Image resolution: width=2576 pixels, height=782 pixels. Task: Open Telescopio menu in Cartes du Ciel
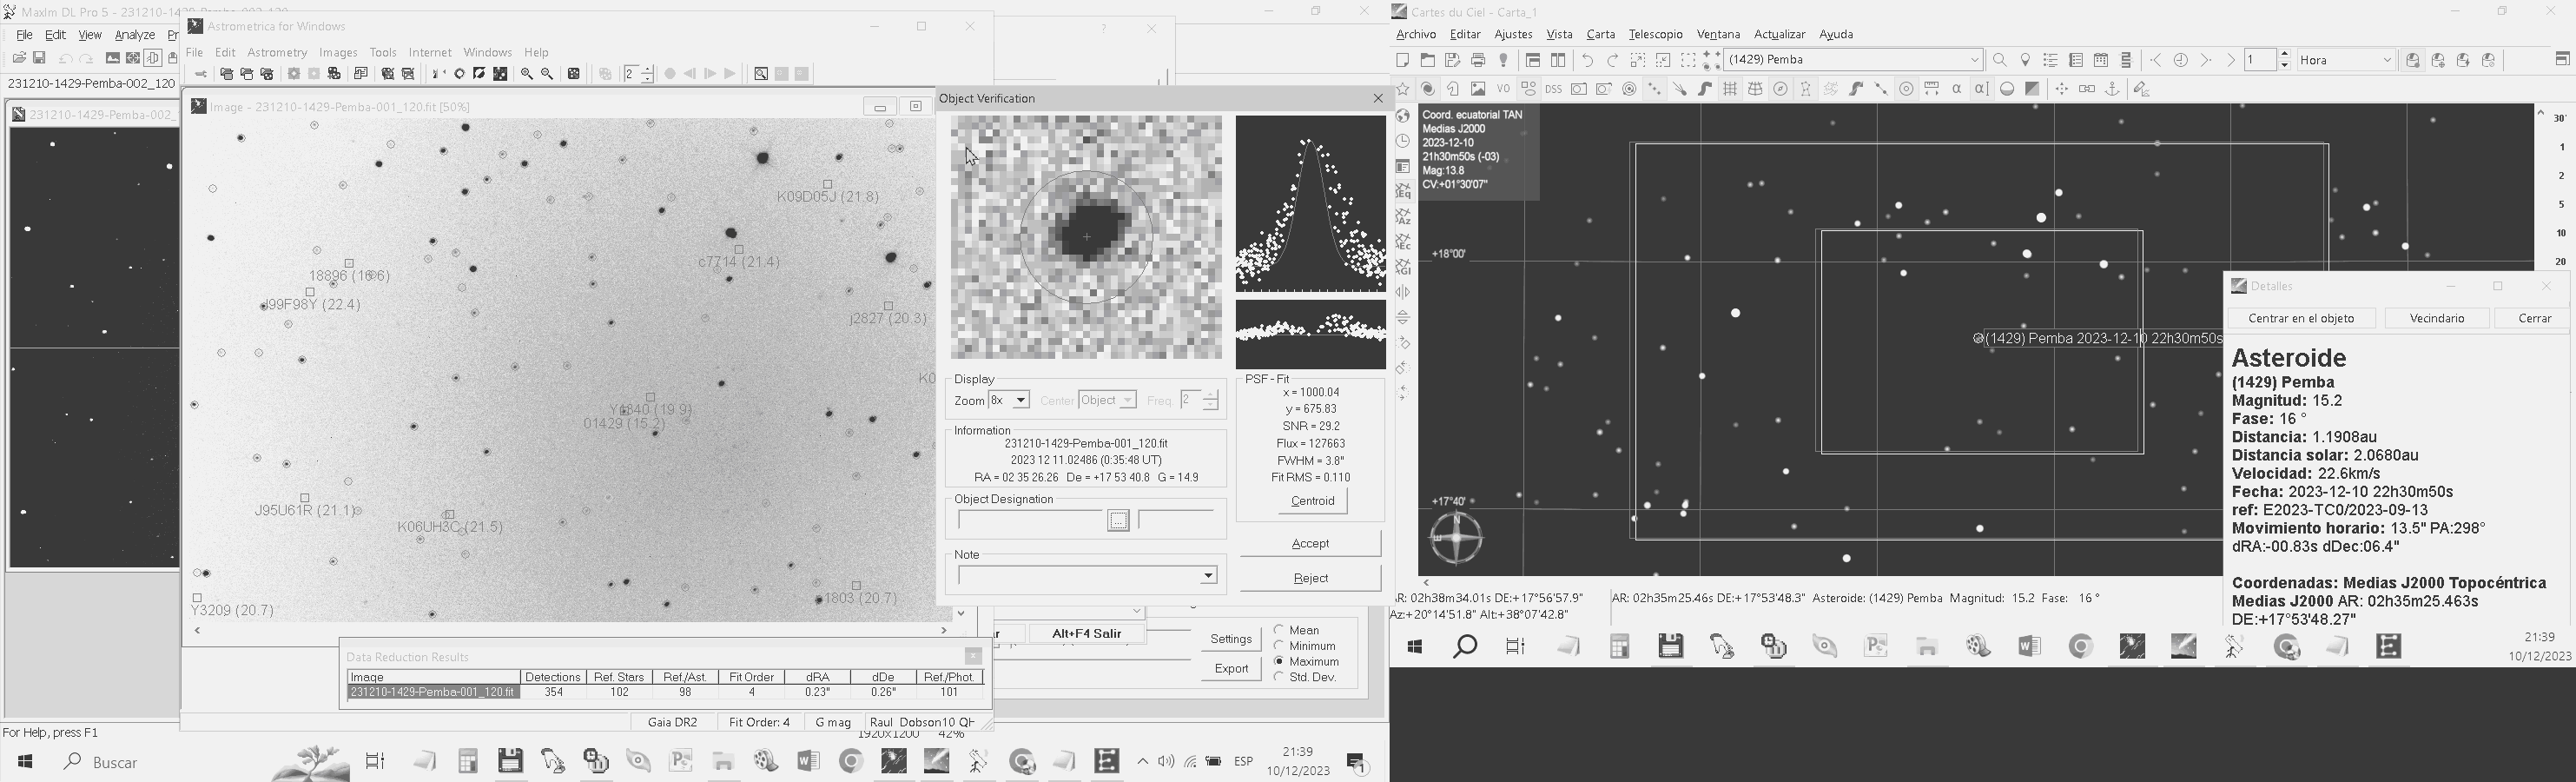(1655, 35)
